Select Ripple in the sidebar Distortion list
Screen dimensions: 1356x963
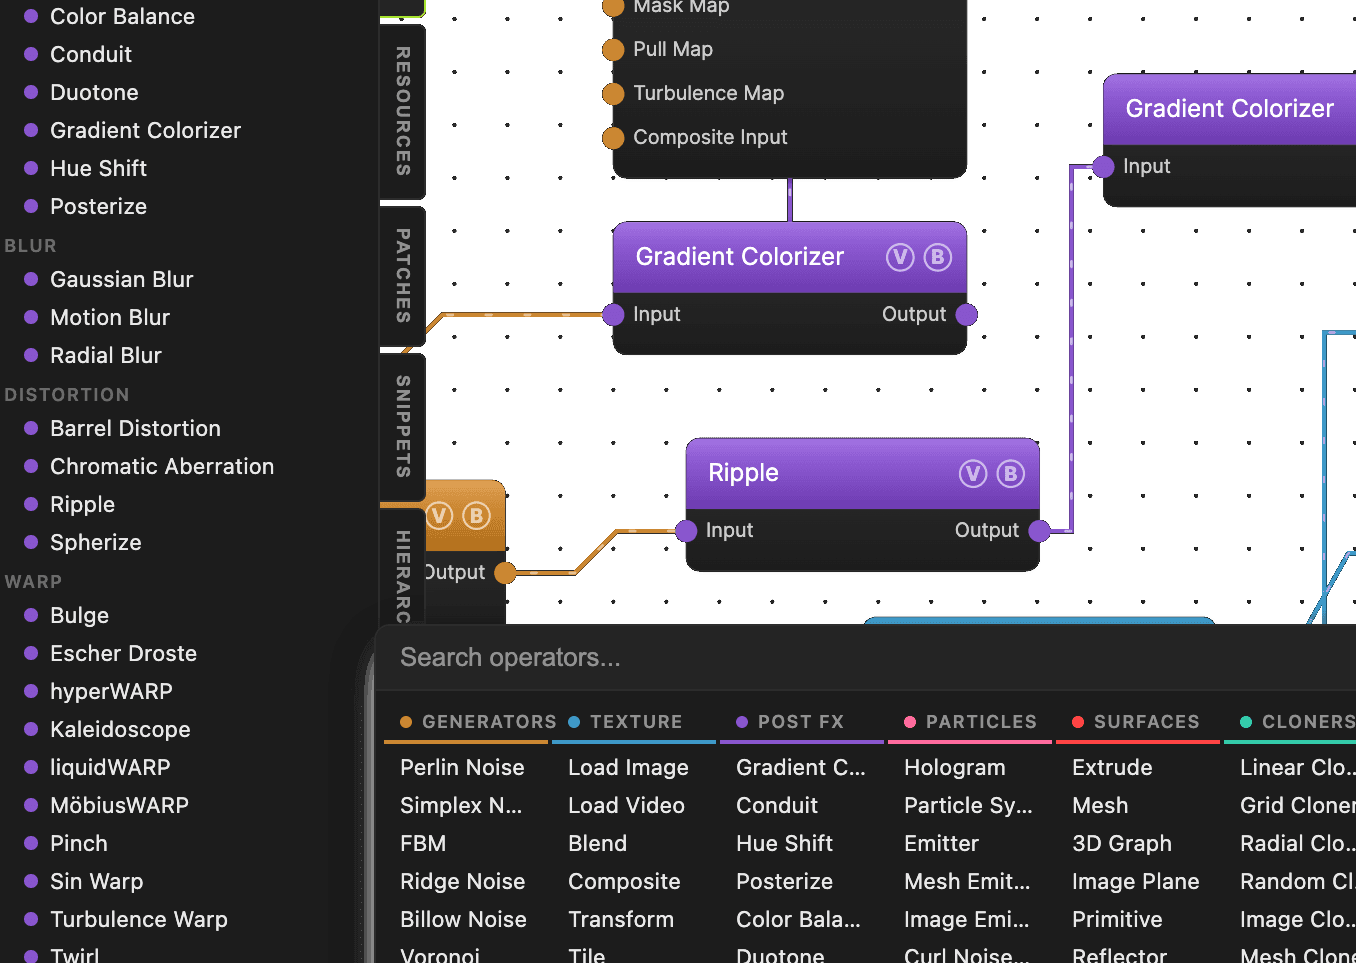[83, 505]
